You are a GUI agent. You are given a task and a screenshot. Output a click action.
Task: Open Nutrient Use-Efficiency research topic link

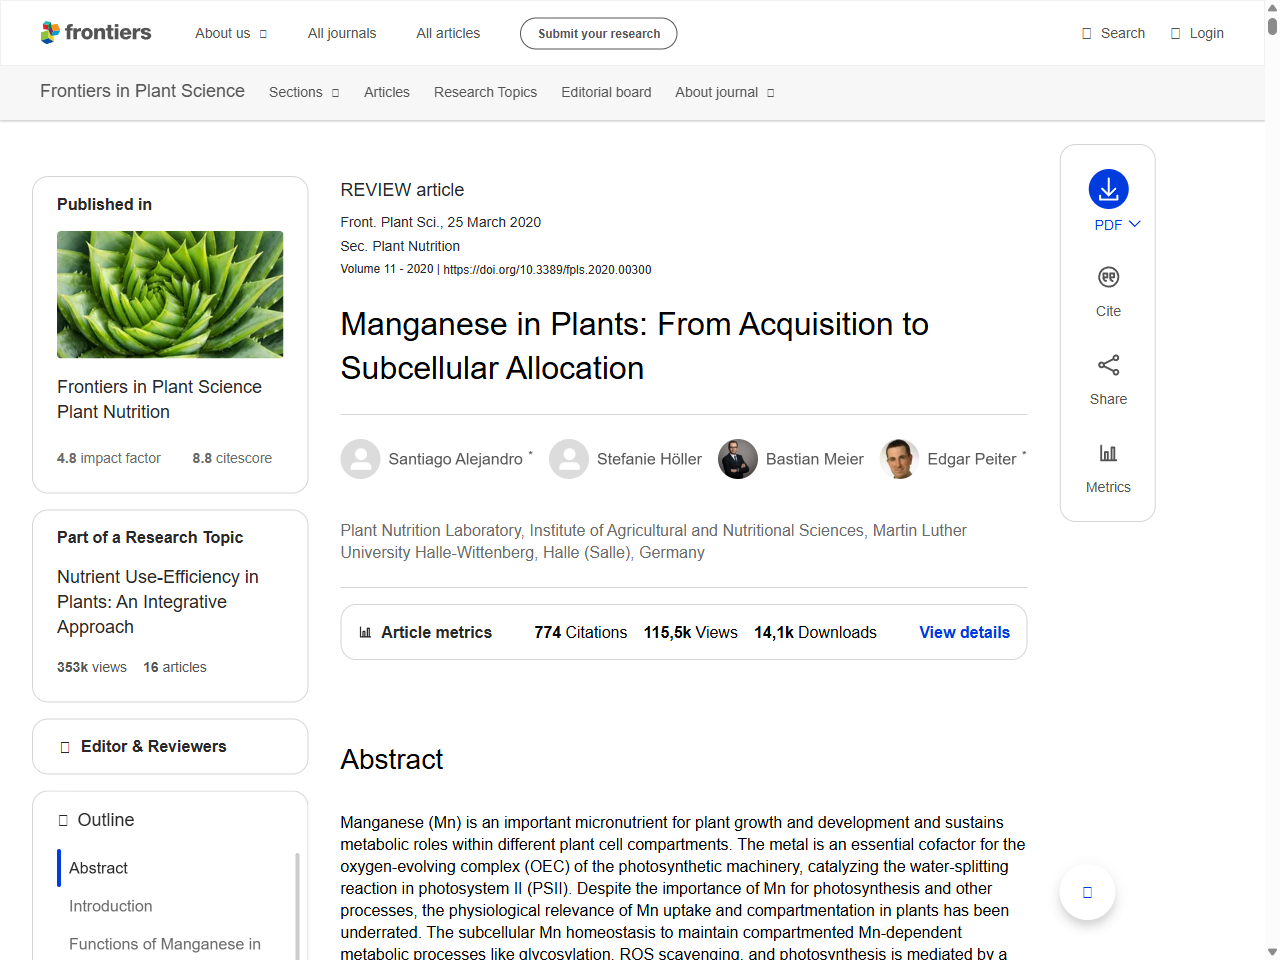(x=157, y=602)
